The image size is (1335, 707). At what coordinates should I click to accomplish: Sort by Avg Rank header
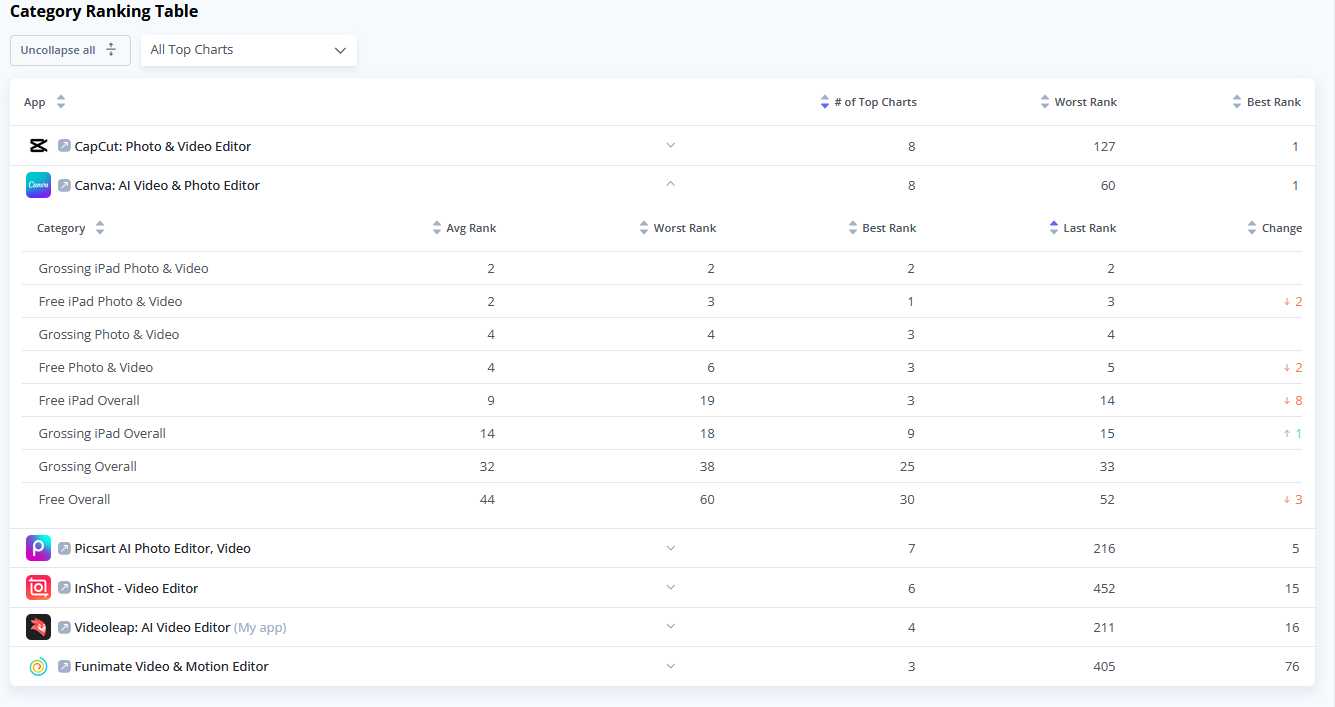[464, 228]
